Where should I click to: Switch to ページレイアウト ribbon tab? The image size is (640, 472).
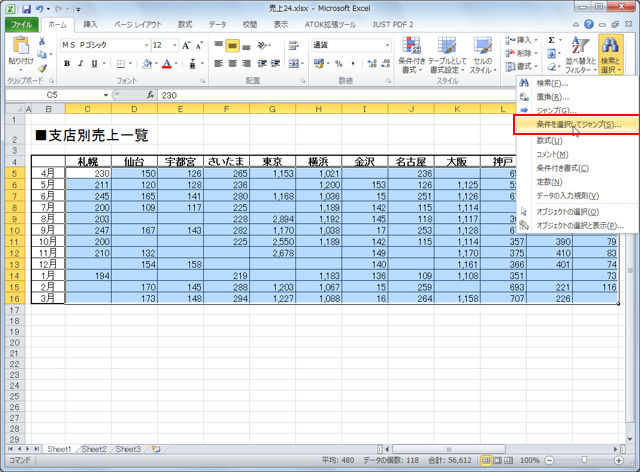click(x=138, y=24)
